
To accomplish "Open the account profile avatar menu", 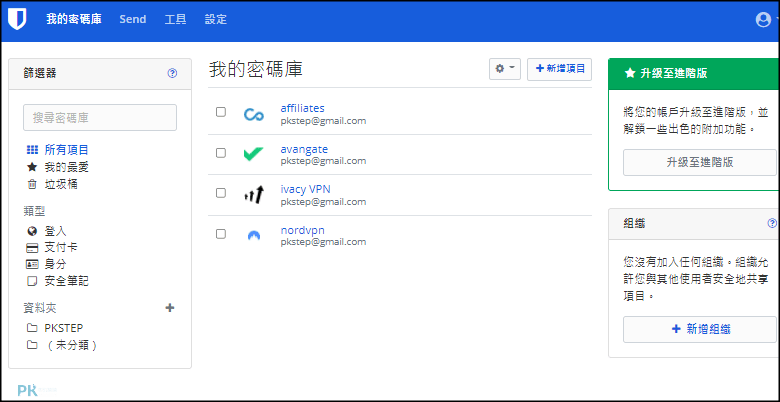I will click(x=763, y=19).
